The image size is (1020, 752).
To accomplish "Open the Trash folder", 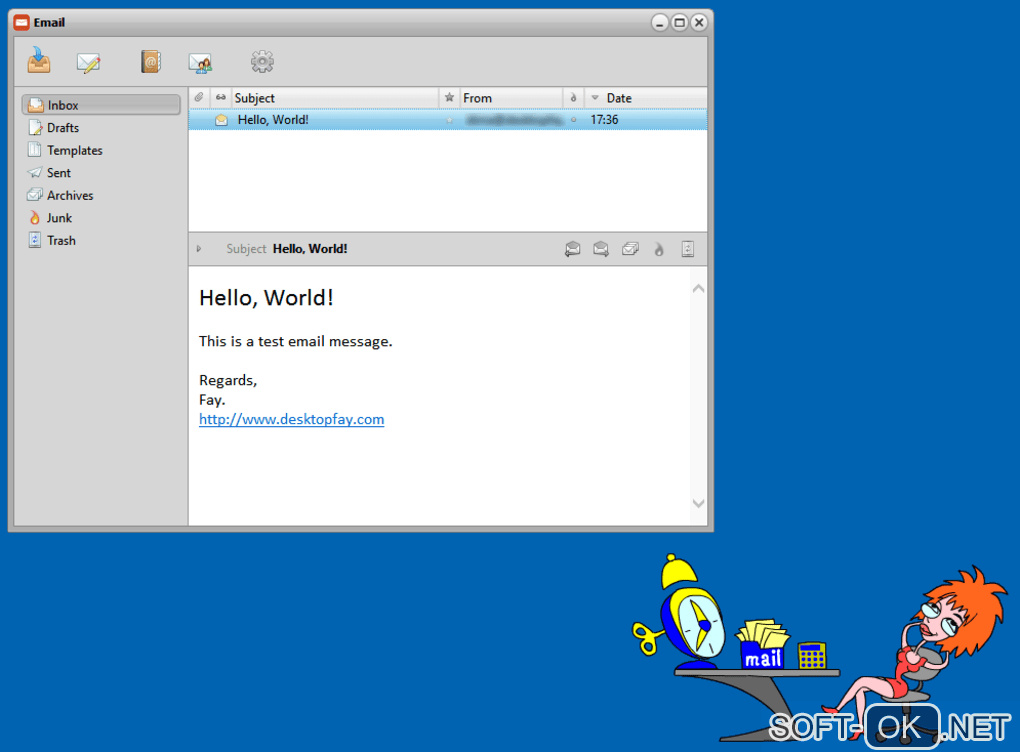I will tap(60, 240).
